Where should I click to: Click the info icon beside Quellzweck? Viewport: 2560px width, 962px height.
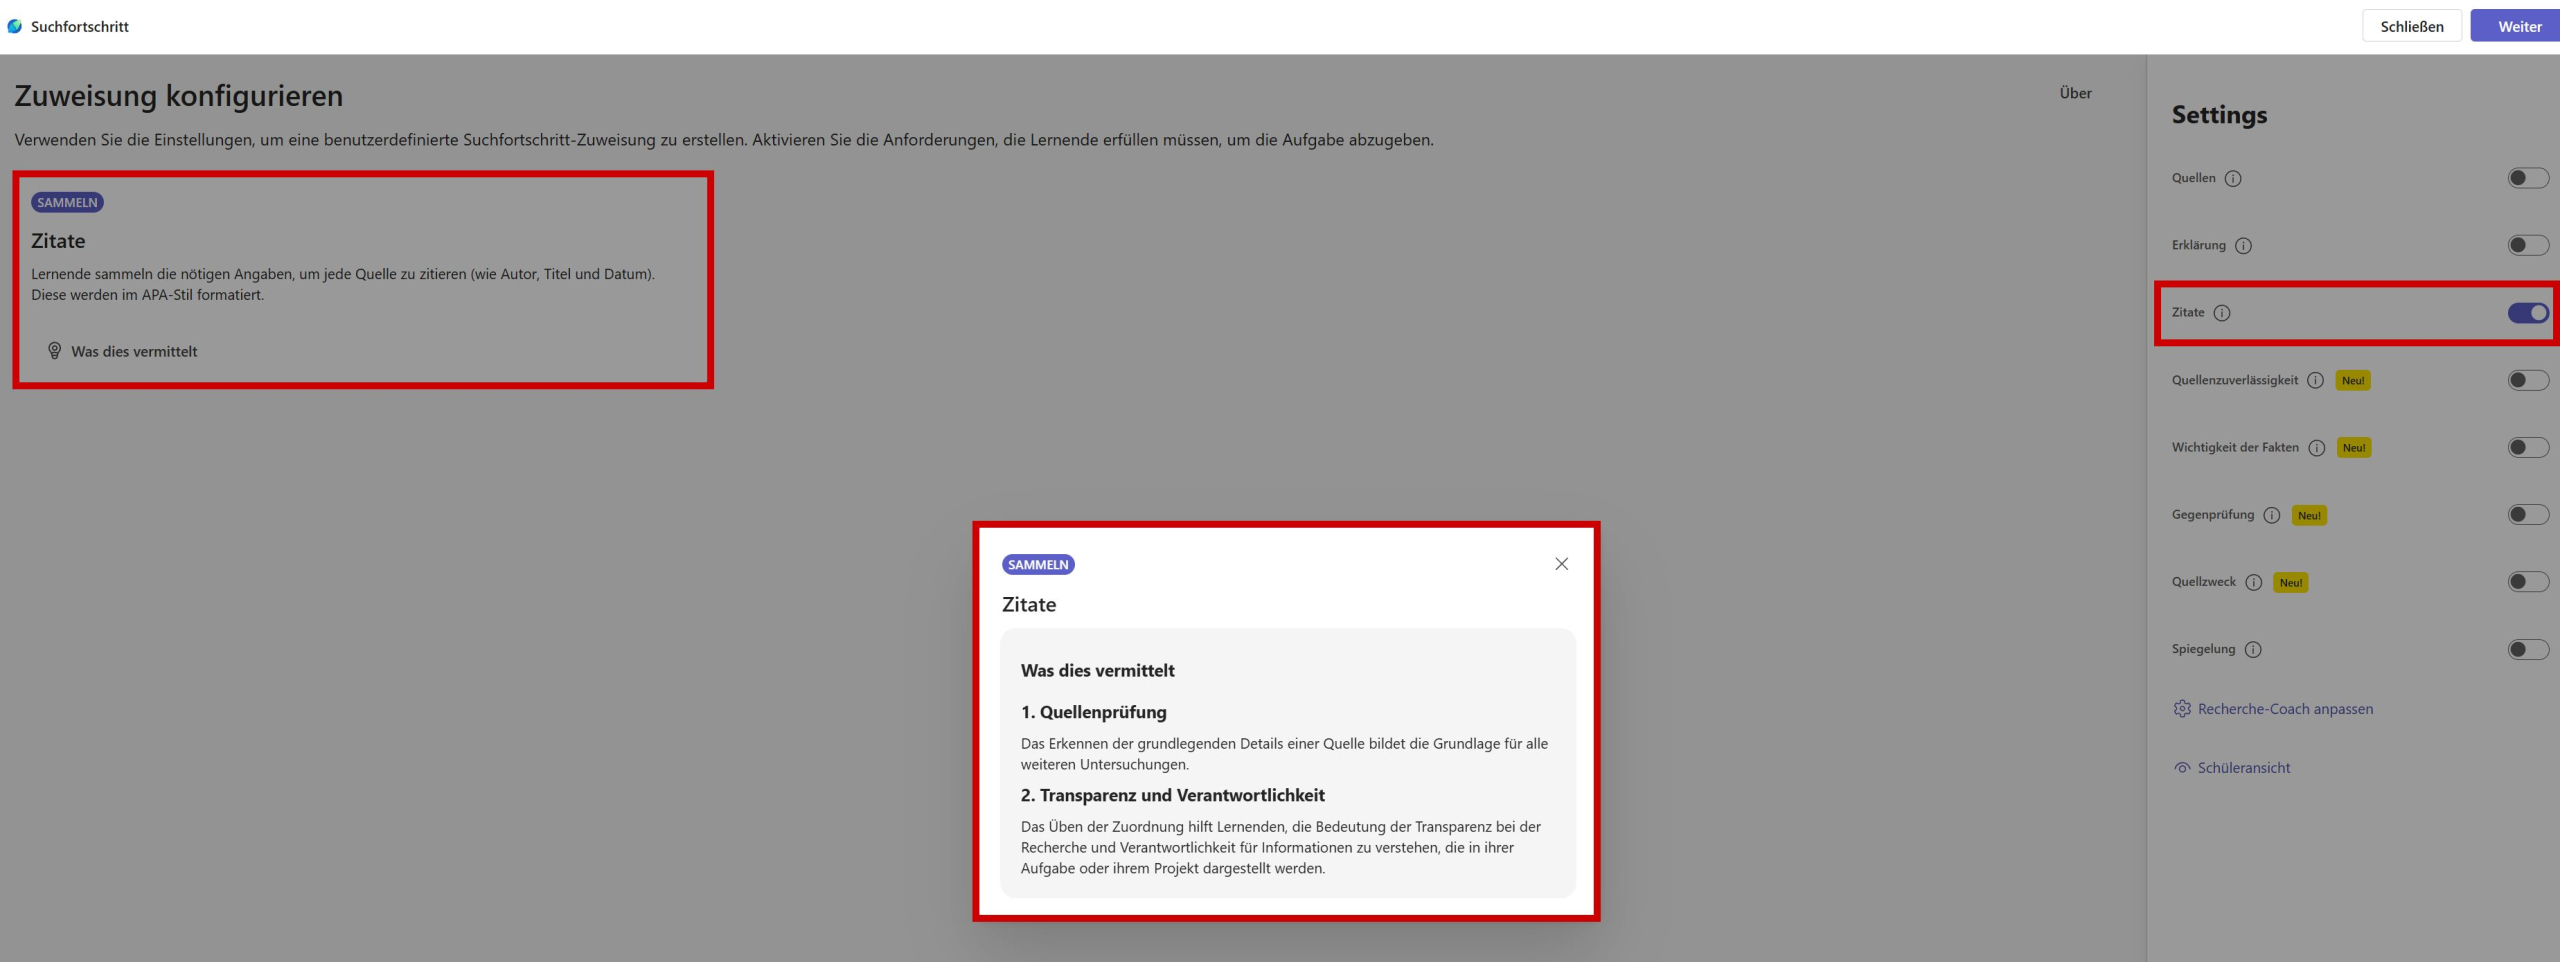pyautogui.click(x=2253, y=583)
